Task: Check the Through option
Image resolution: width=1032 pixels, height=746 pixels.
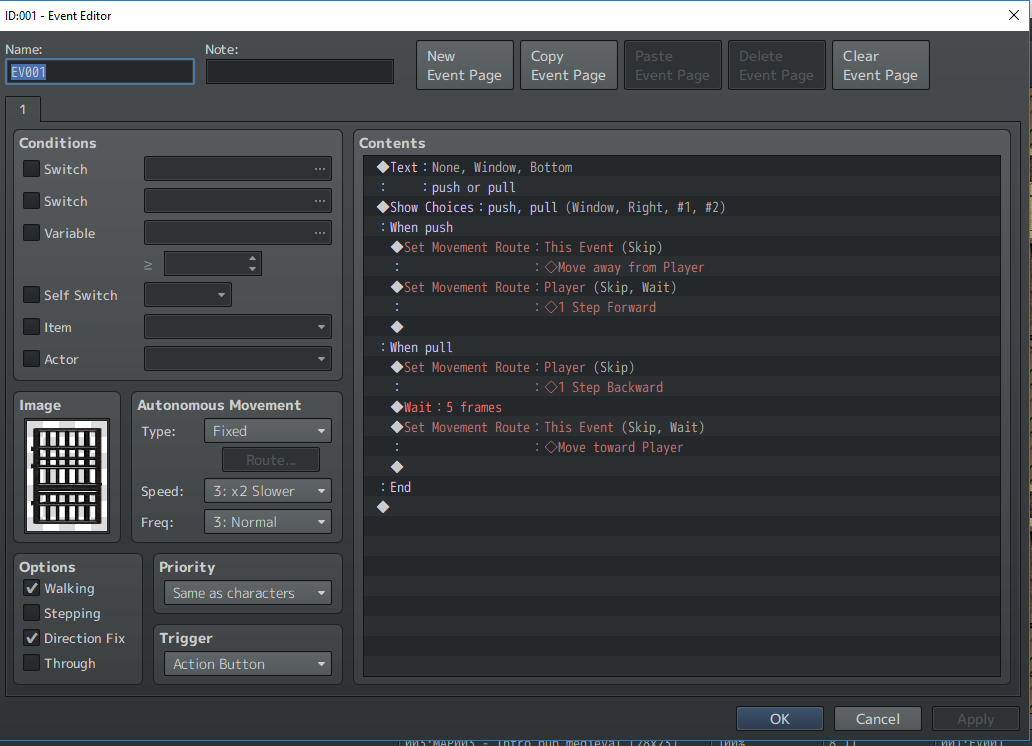Action: (x=31, y=663)
